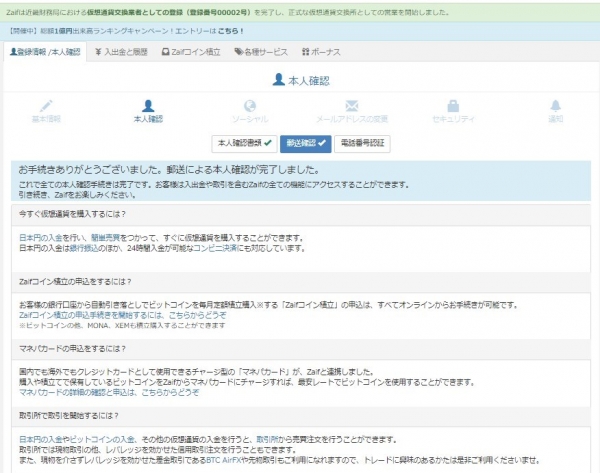Viewport: 600px width, 473px height.
Task: Open the ボーナス tab
Action: (321, 52)
